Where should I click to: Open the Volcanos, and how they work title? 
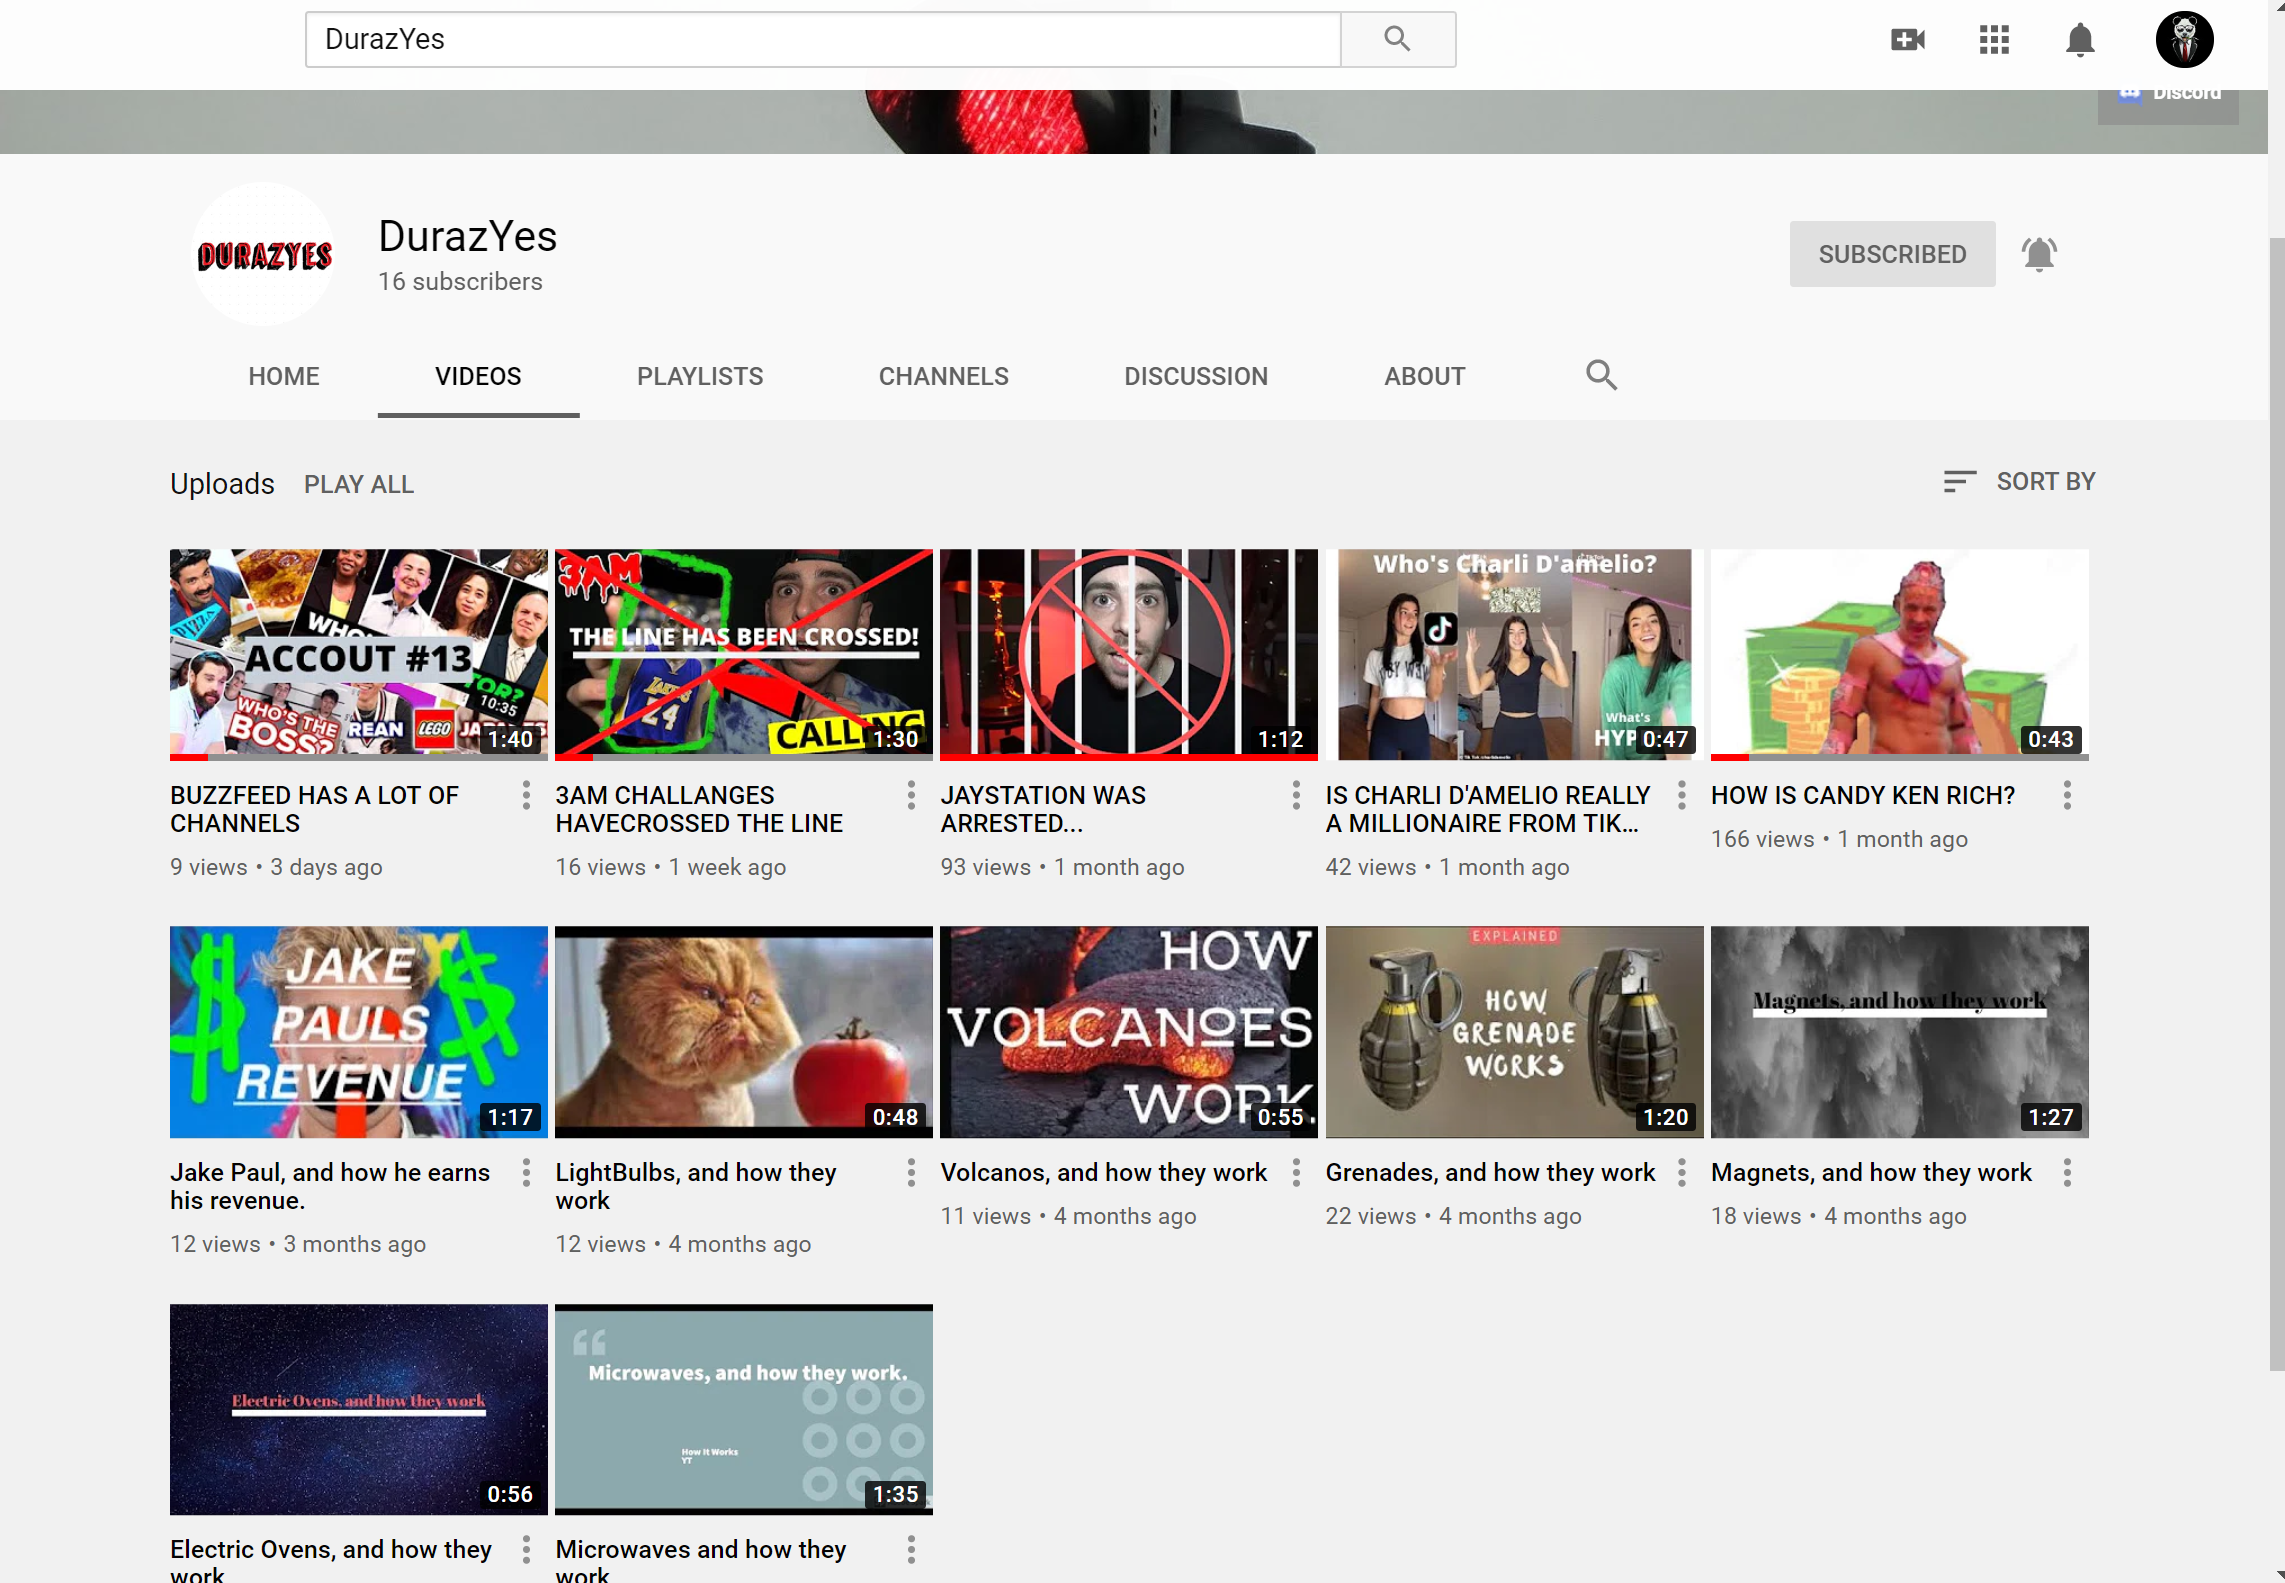click(1103, 1172)
